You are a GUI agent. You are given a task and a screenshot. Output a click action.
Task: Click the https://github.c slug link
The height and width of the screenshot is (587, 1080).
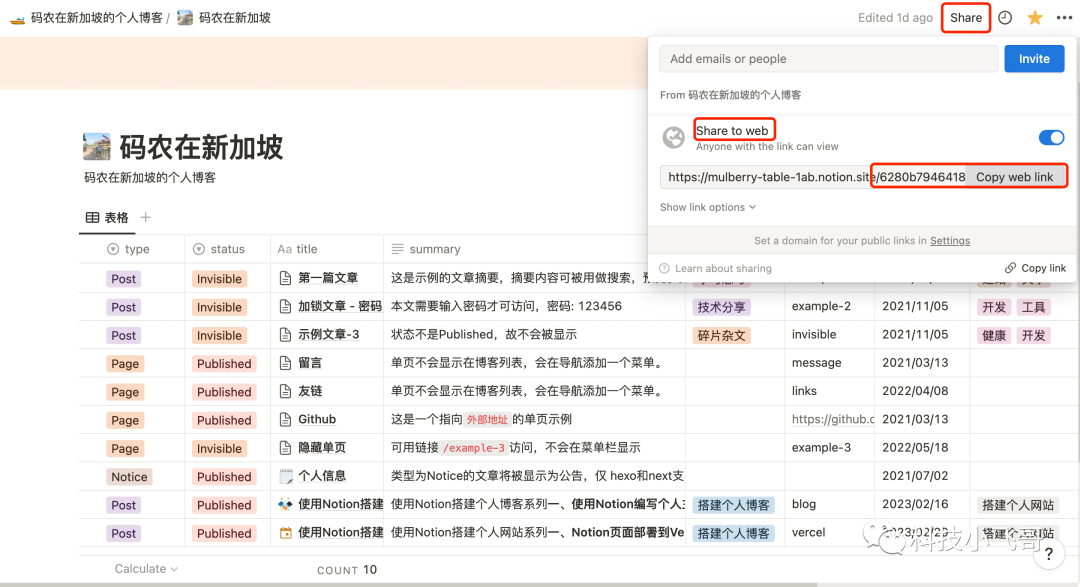833,419
